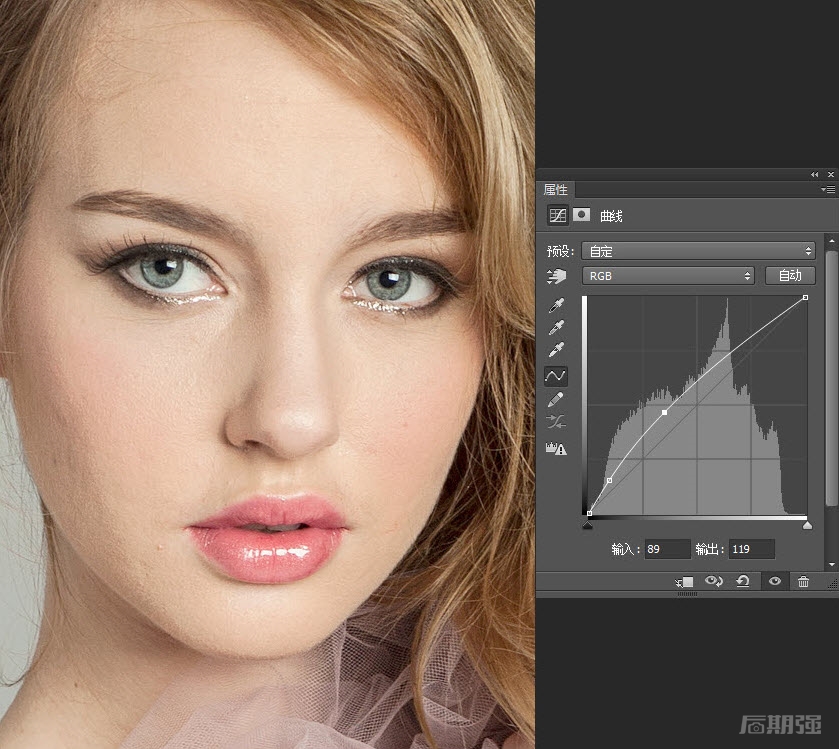
Task: Click the smooth curve values icon
Action: [x=555, y=422]
